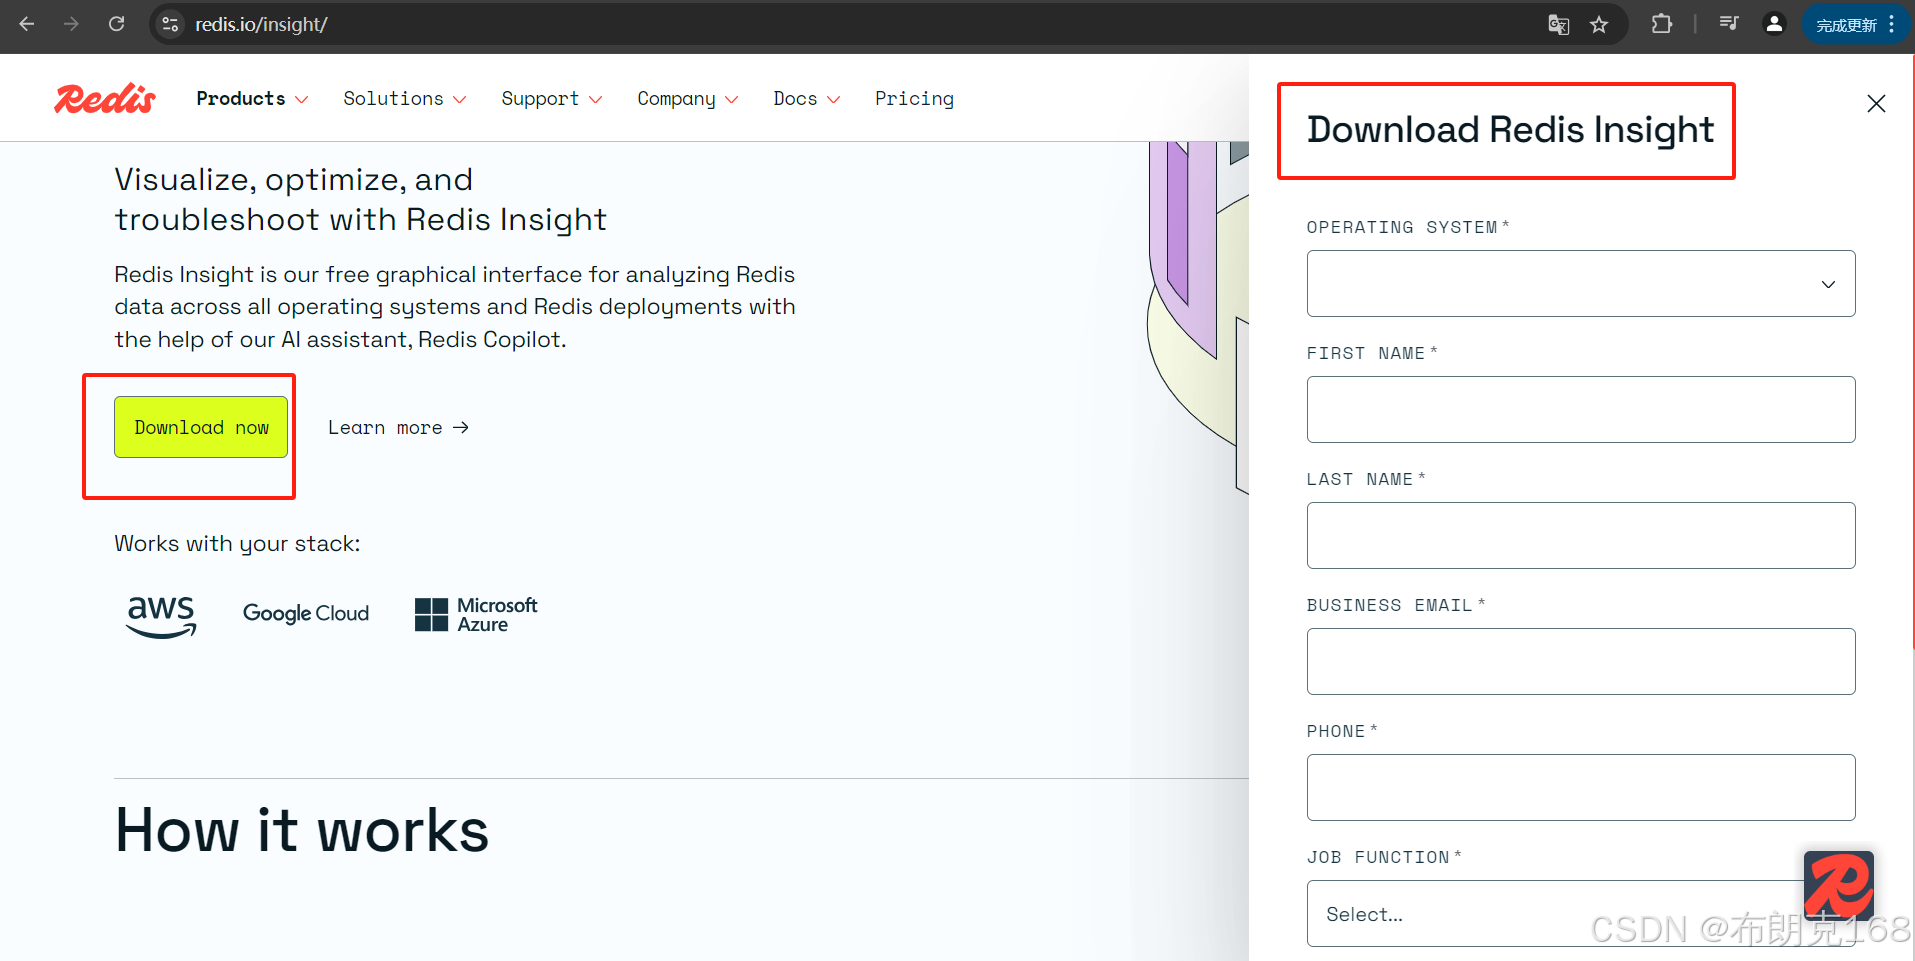The height and width of the screenshot is (961, 1915).
Task: Go back using the browser back arrow
Action: coord(27,24)
